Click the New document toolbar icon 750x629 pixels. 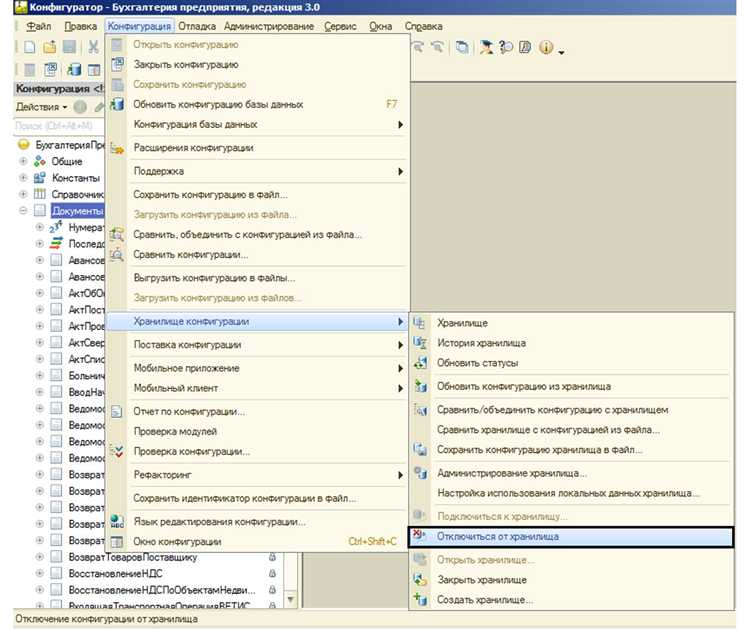(30, 47)
